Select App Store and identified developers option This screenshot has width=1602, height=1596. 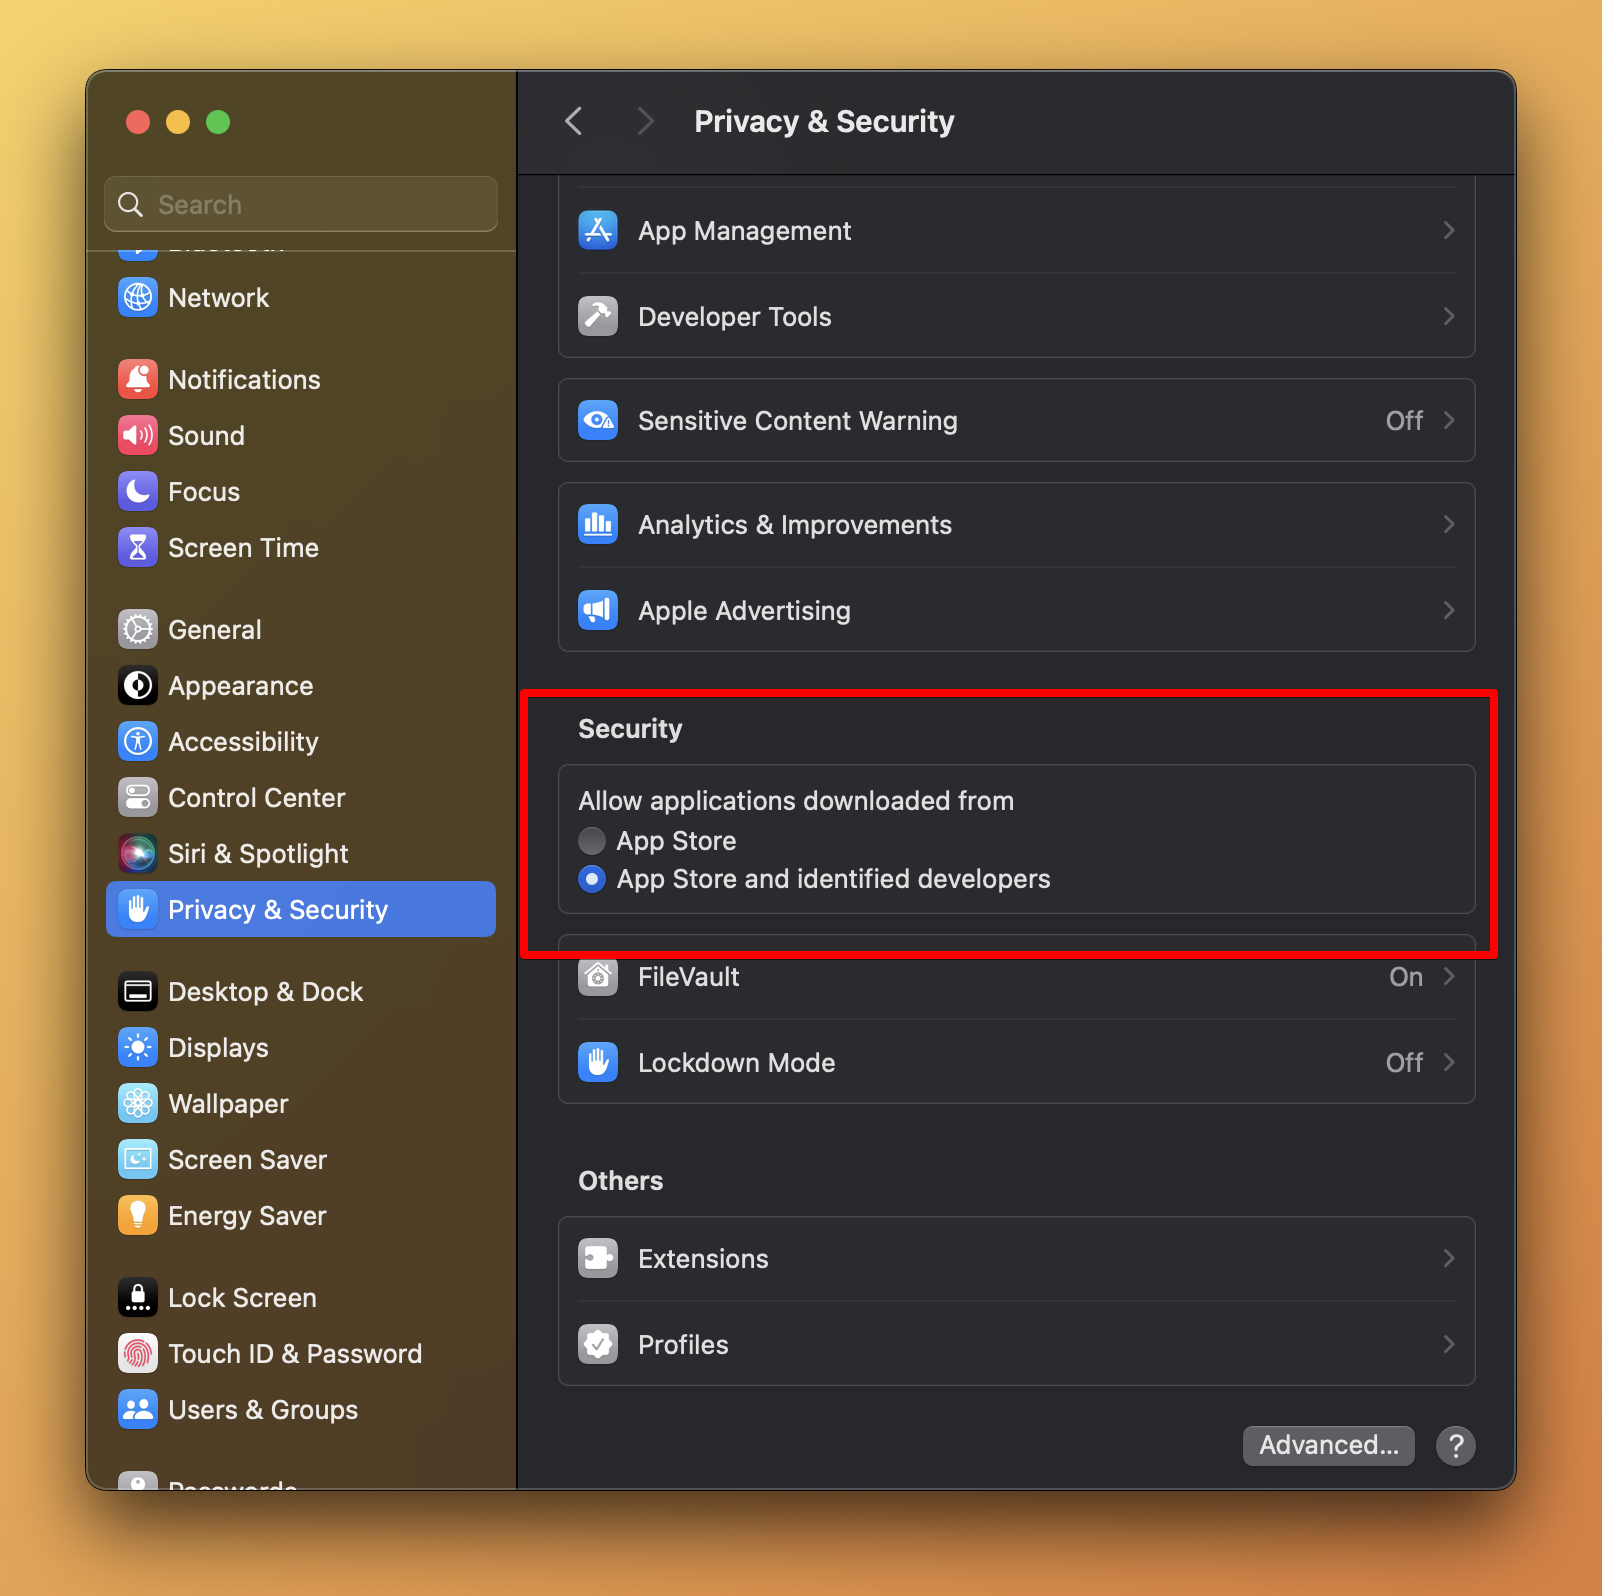pyautogui.click(x=592, y=879)
